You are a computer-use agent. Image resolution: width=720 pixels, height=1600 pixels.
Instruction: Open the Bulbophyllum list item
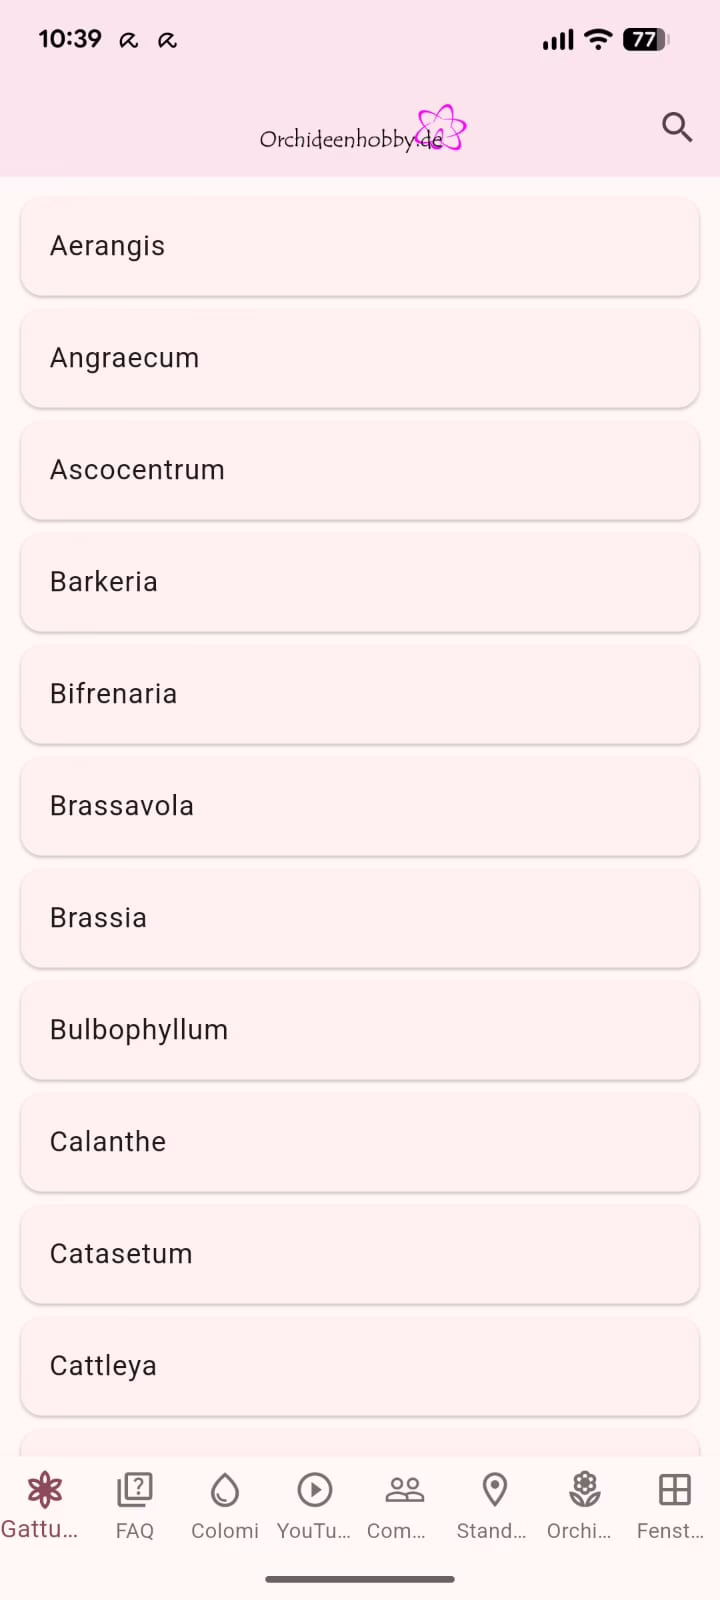click(x=360, y=1030)
